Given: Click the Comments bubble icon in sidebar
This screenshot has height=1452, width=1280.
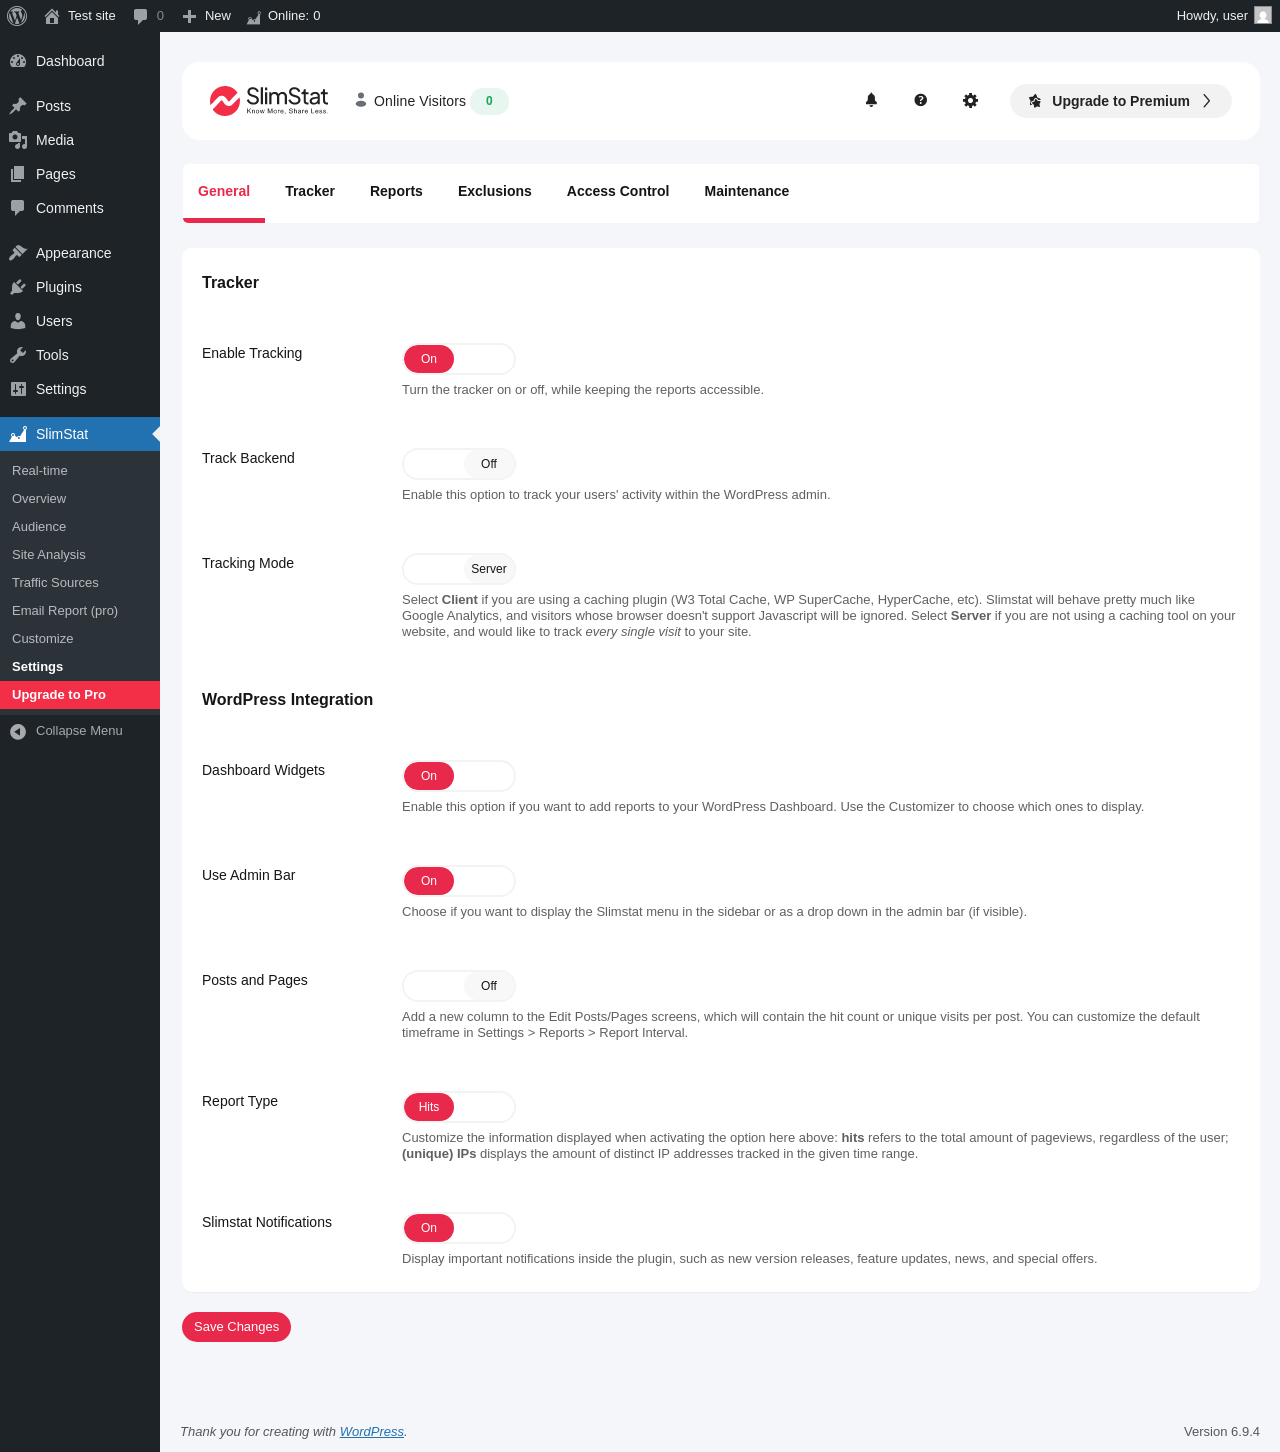Looking at the screenshot, I should [x=18, y=208].
